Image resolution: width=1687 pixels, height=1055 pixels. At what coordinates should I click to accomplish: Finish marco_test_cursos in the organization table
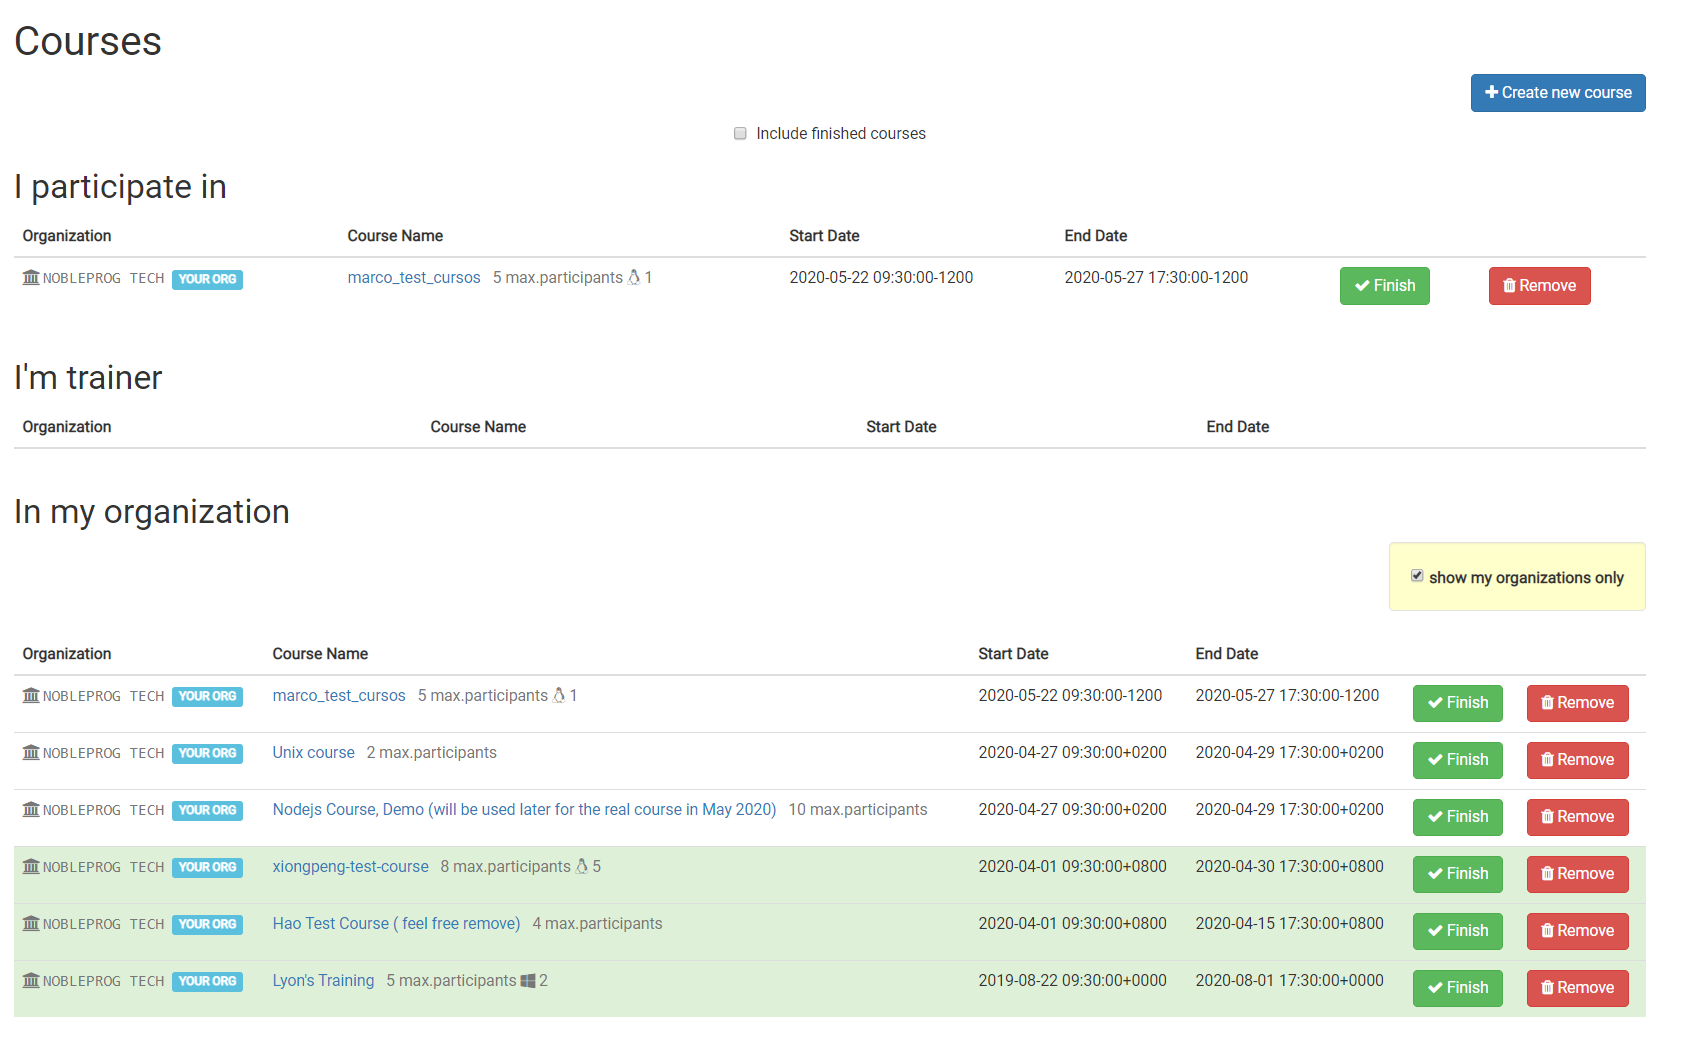click(1457, 703)
